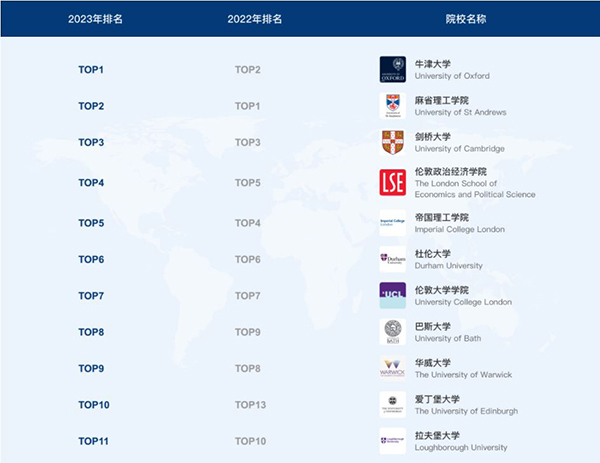Open the 牛津大学 university name link
This screenshot has height=463, width=600.
point(433,63)
